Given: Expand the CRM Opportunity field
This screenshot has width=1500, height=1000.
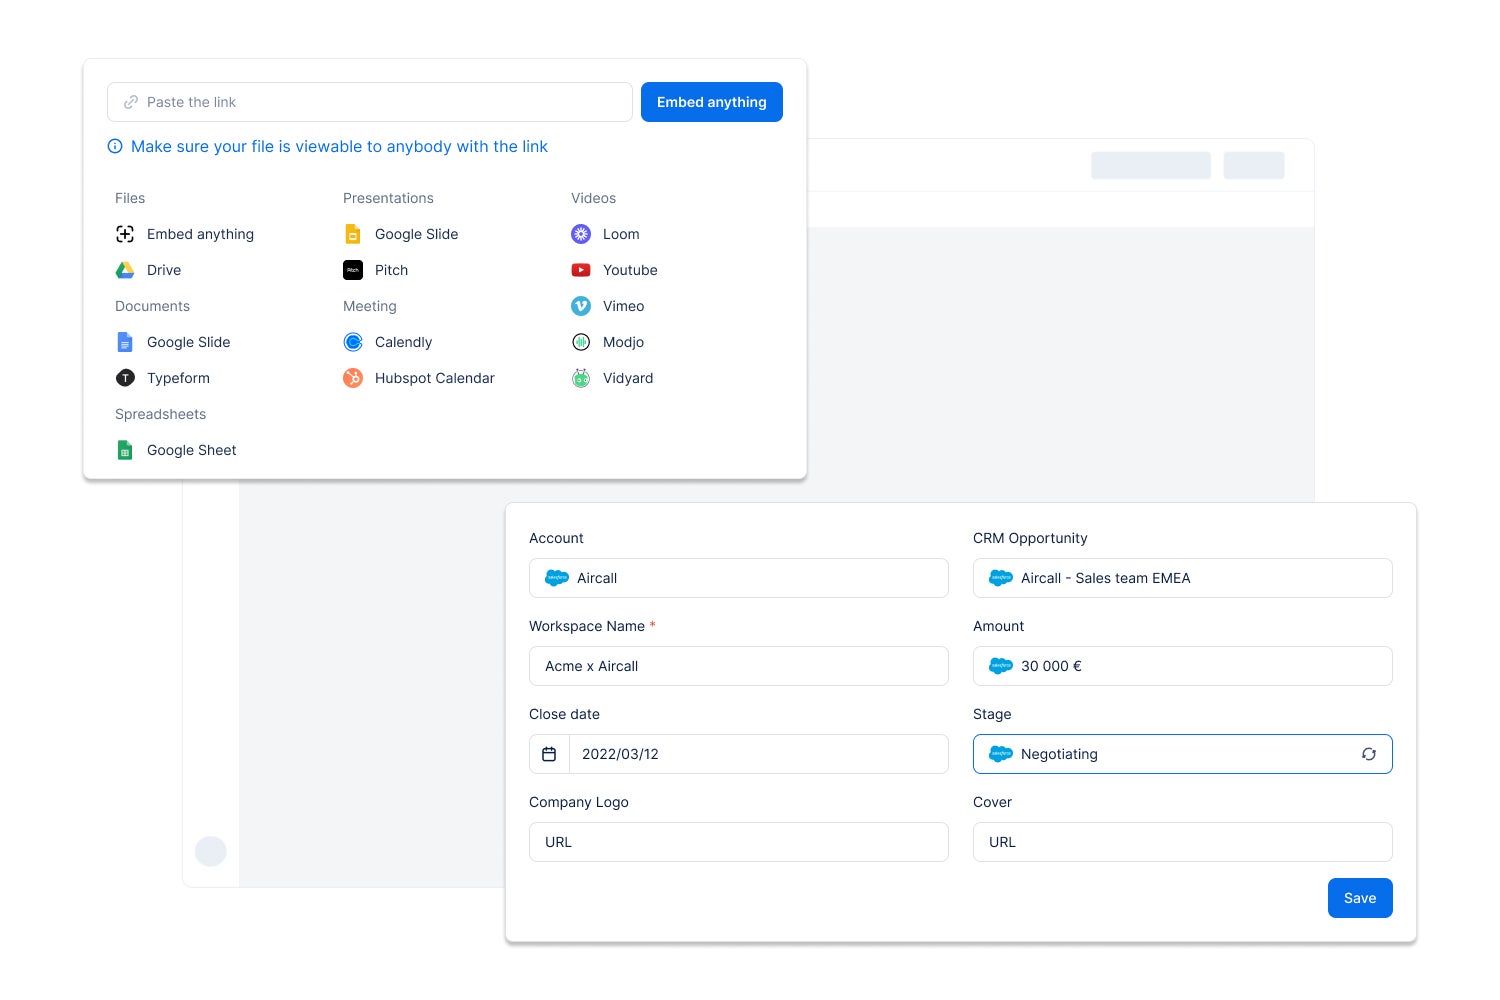Looking at the screenshot, I should tap(1182, 578).
